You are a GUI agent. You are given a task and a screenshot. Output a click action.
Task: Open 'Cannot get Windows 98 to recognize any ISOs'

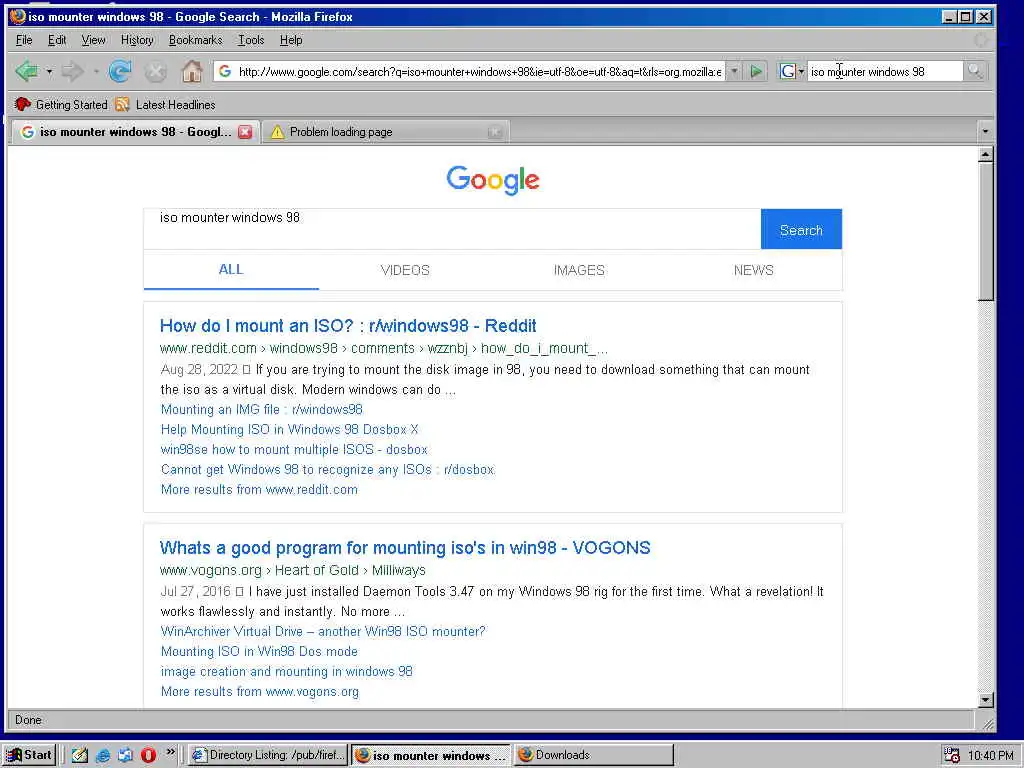[x=328, y=470]
